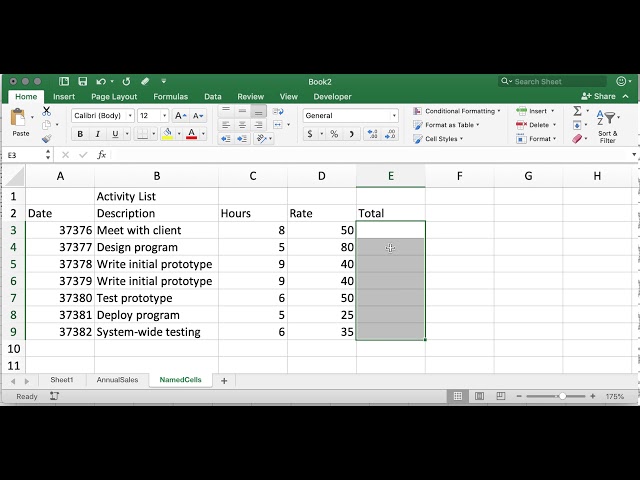Click the Percent Style icon
The height and width of the screenshot is (480, 640).
click(x=334, y=134)
